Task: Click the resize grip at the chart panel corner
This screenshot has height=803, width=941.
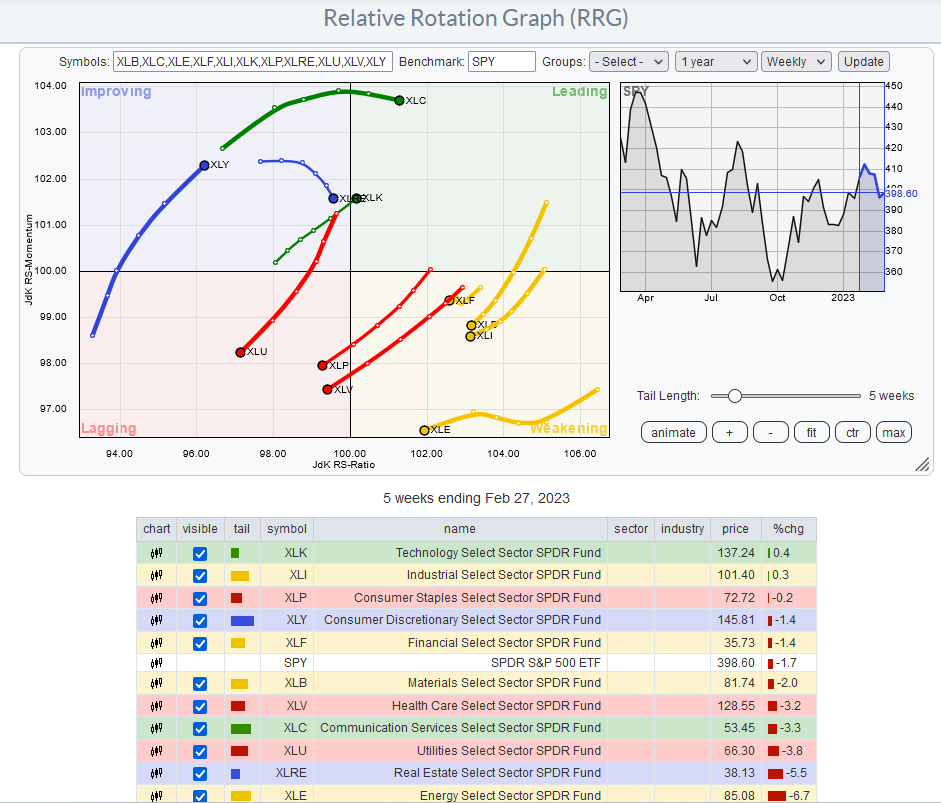Action: pyautogui.click(x=922, y=464)
